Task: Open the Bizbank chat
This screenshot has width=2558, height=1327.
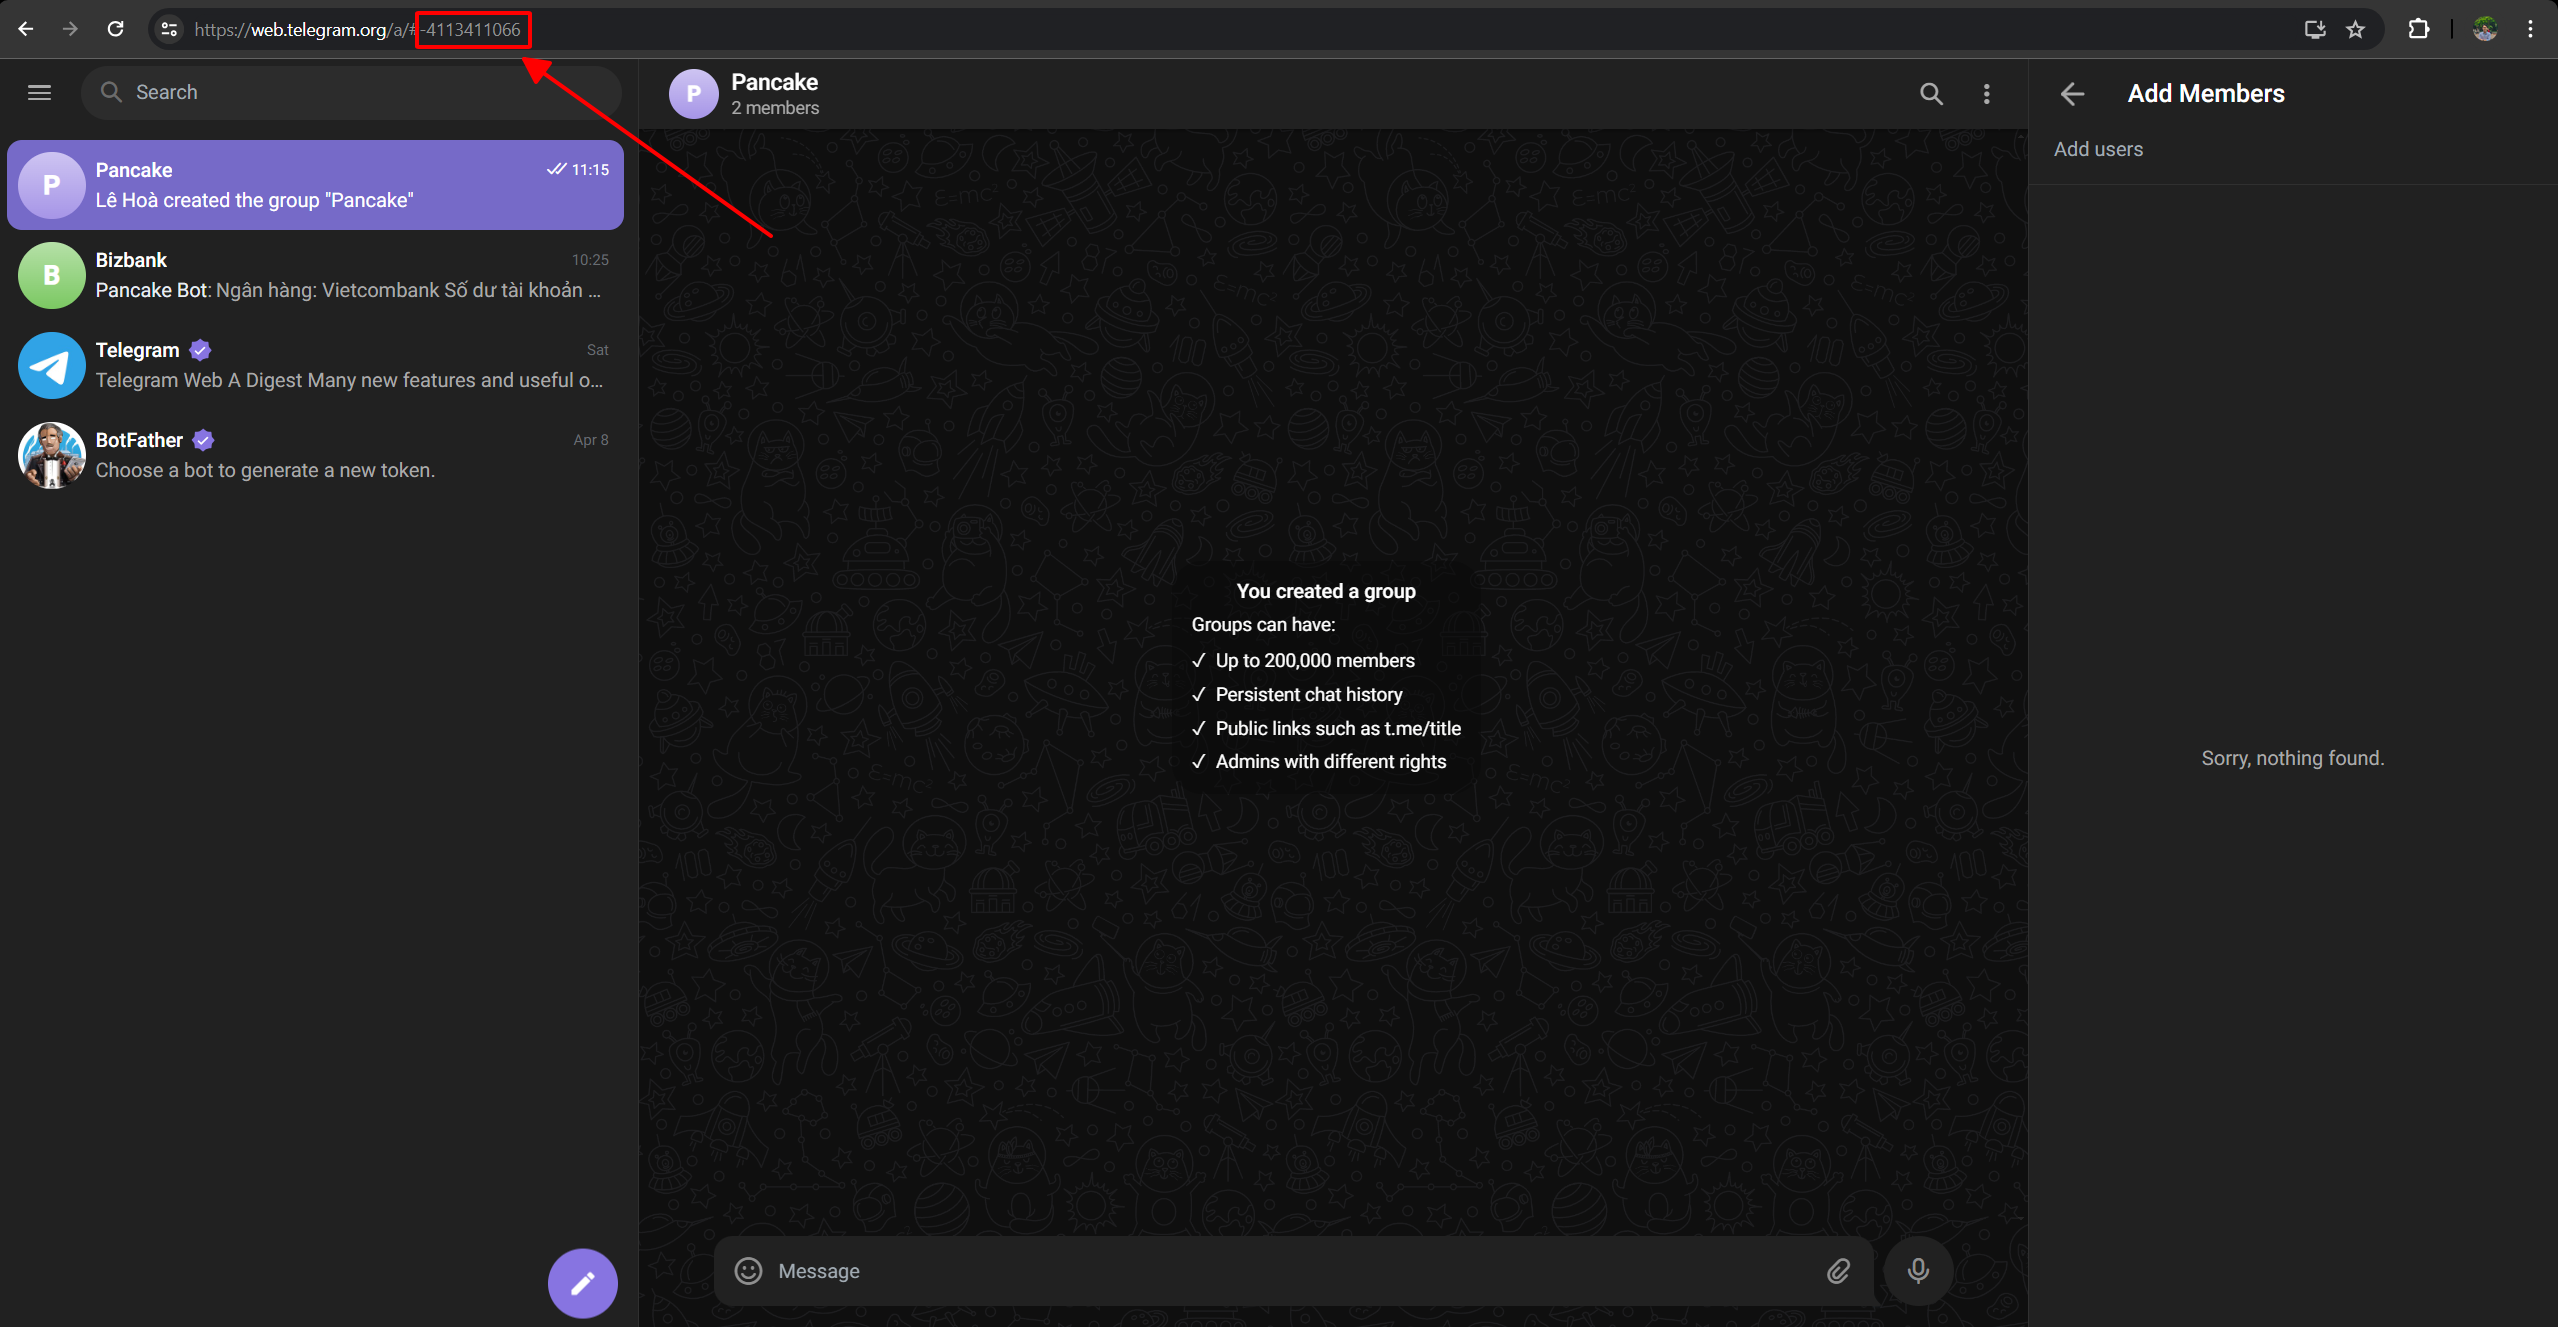Action: point(315,275)
